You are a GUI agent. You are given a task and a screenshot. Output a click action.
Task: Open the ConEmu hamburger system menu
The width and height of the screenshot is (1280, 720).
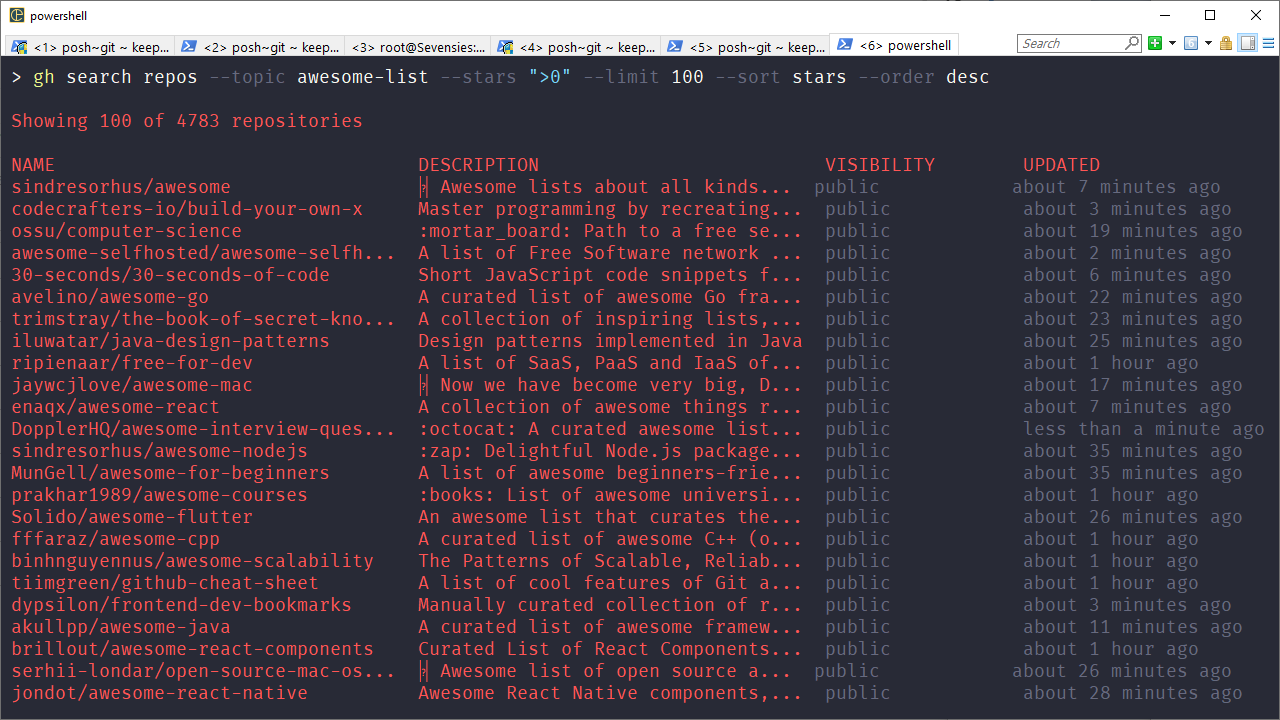click(1268, 43)
